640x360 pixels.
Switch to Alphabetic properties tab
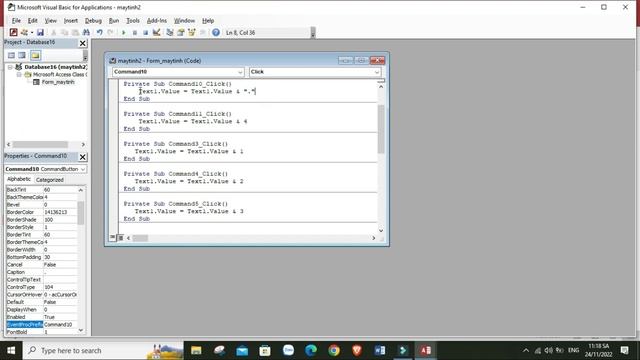(19, 179)
